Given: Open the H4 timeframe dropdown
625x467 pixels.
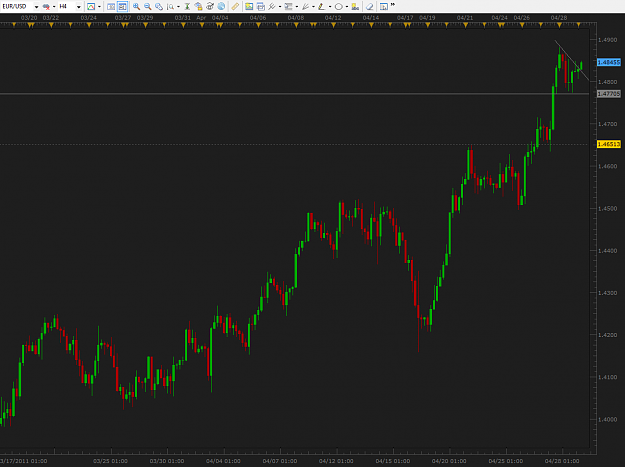Looking at the screenshot, I should click(x=79, y=7).
